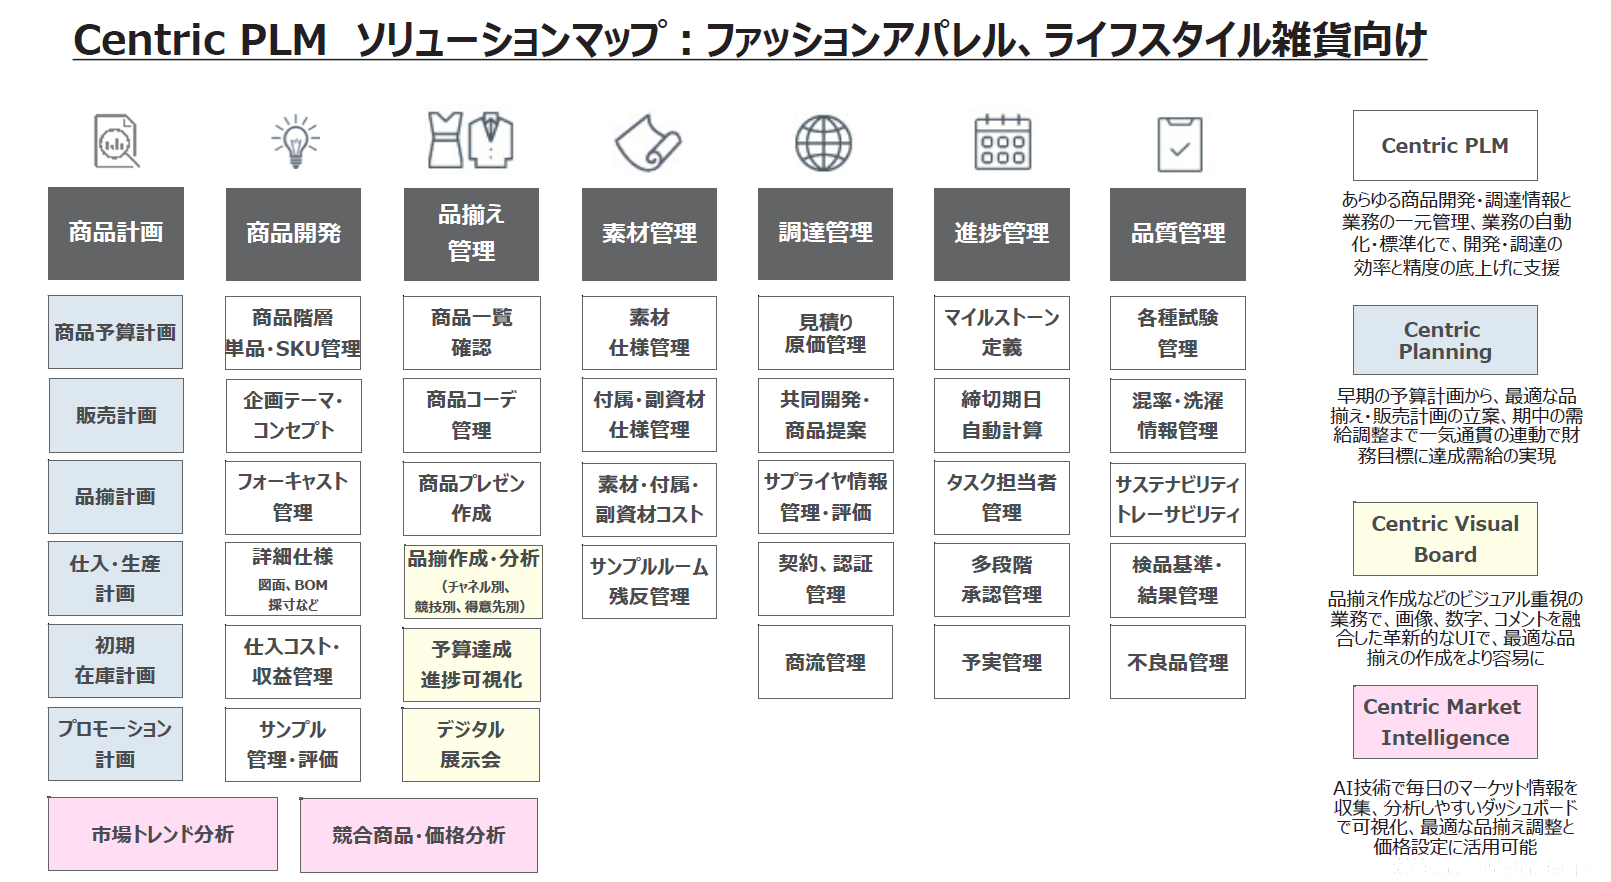This screenshot has height=882, width=1611.
Task: Click the fabric roll icon above 素材管理
Action: tap(648, 142)
